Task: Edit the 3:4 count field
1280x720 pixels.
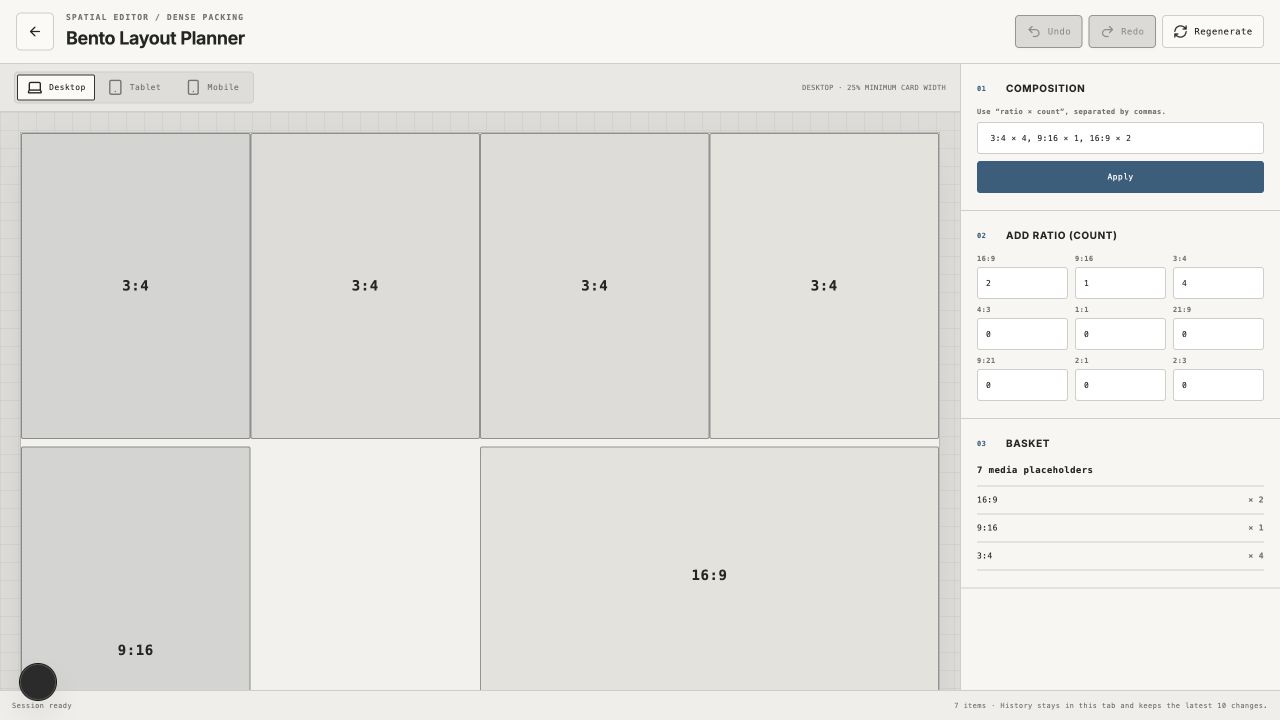Action: click(1218, 283)
